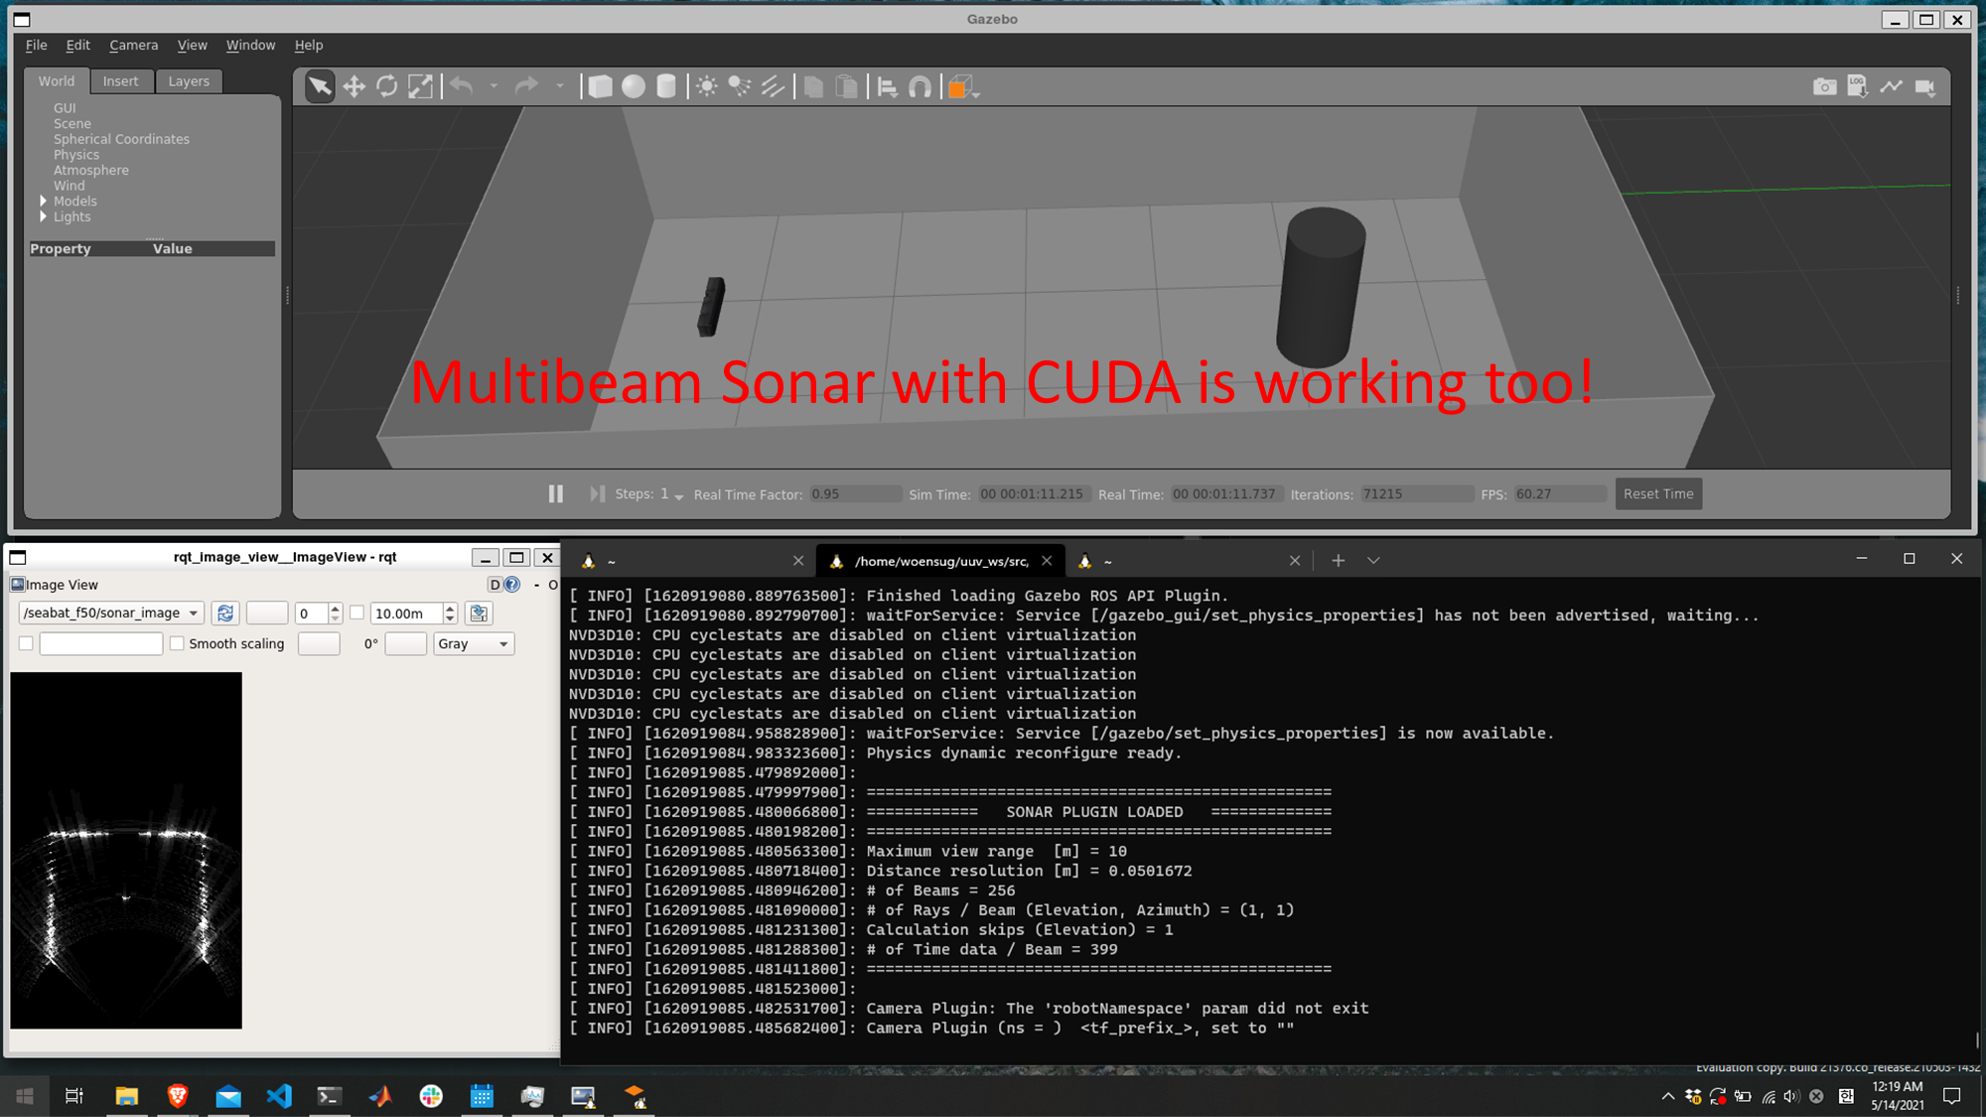Open Visual Studio Code from taskbar
The image size is (1986, 1117).
coord(279,1096)
